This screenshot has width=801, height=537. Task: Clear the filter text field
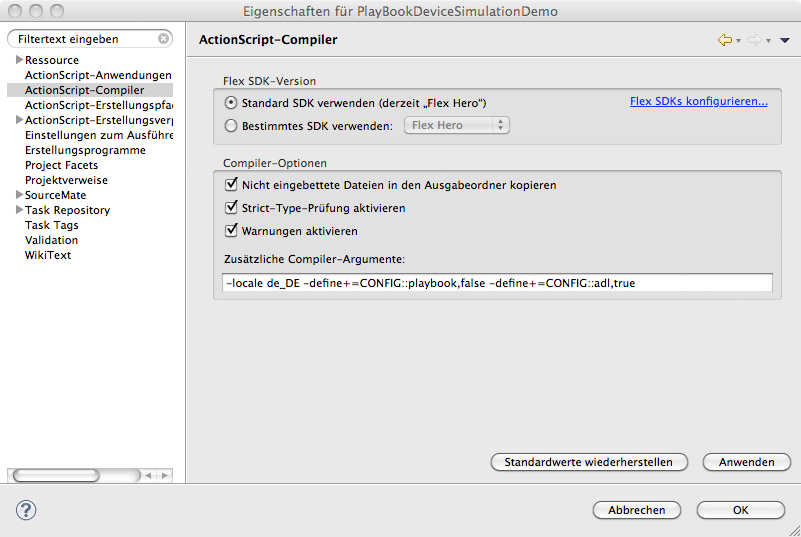(163, 39)
